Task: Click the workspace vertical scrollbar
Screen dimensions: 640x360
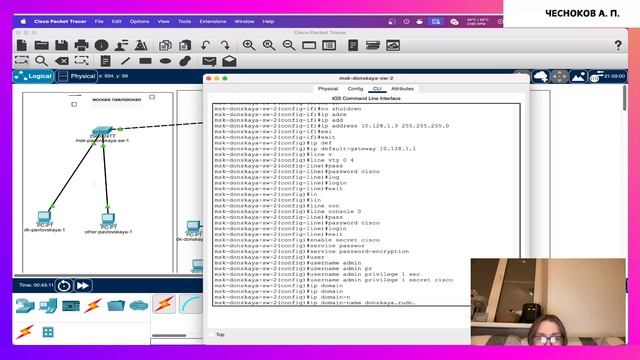Action: click(x=625, y=98)
